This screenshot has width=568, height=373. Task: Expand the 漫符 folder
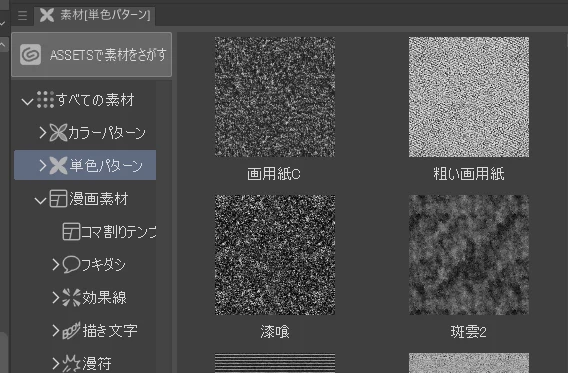(x=56, y=363)
